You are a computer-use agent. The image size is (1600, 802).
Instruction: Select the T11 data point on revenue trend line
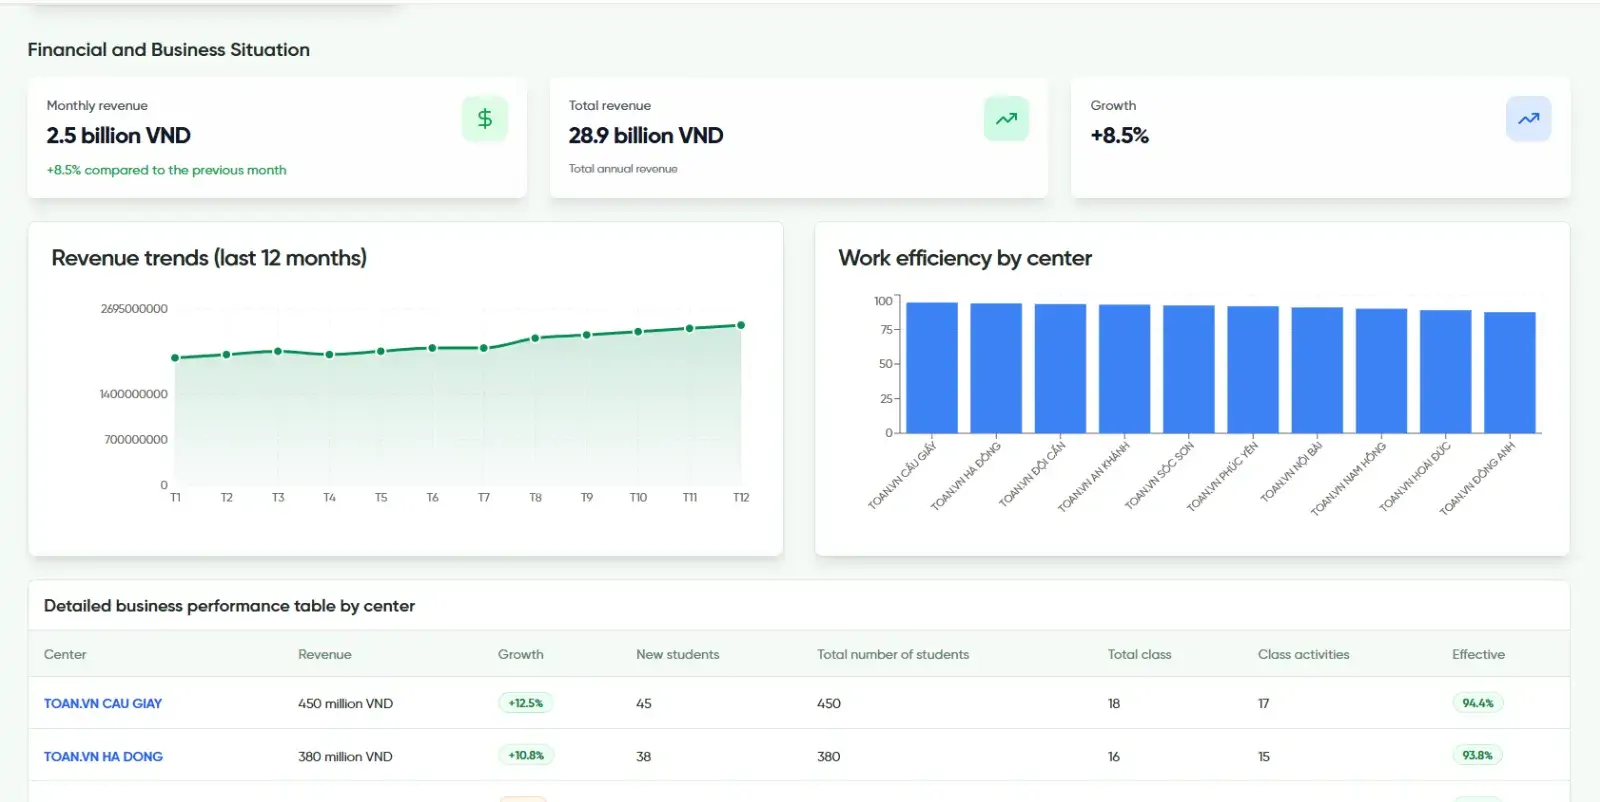point(690,328)
